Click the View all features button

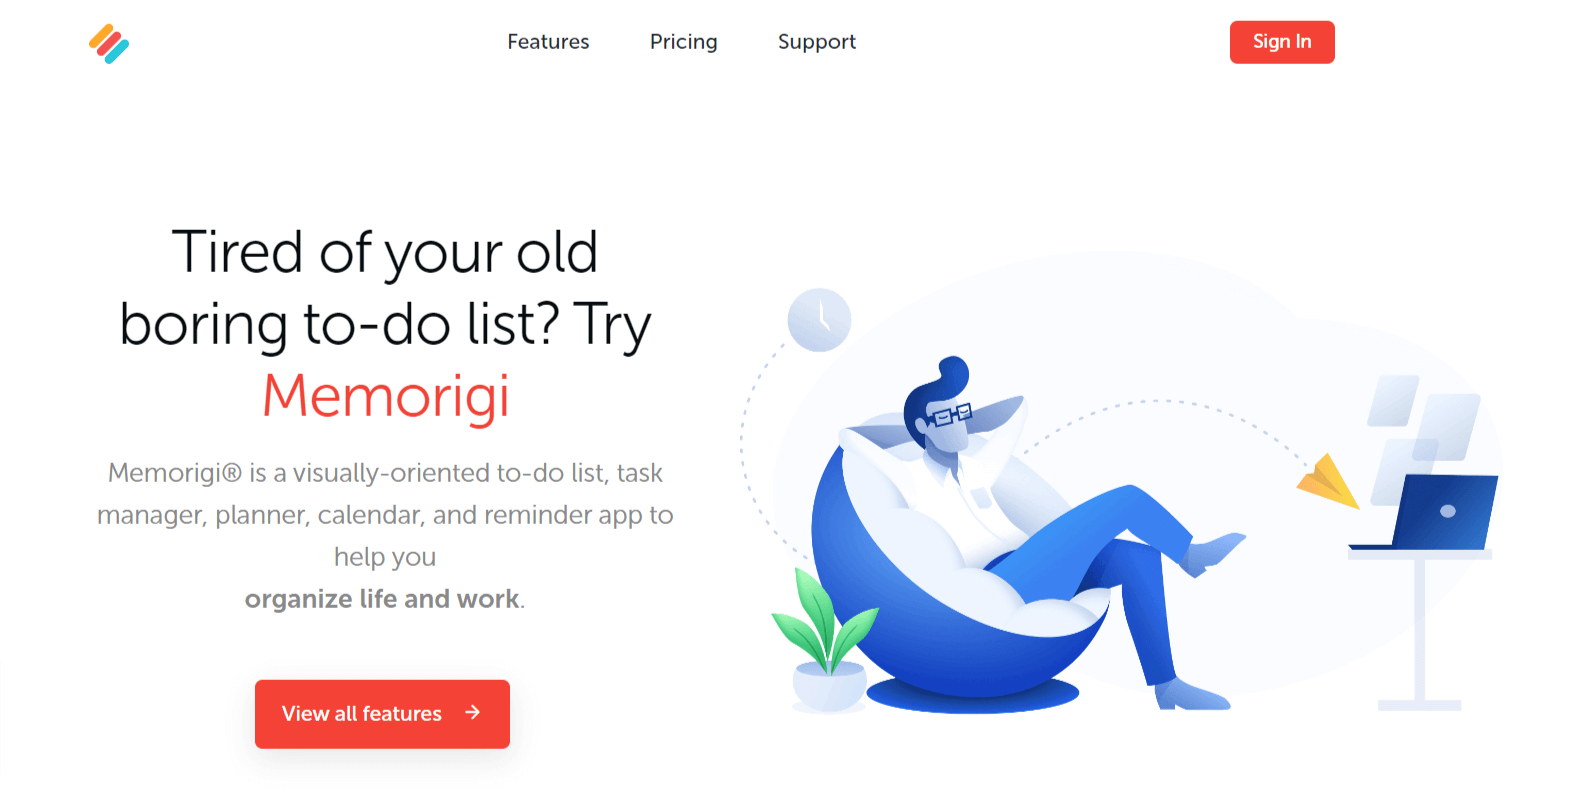(x=382, y=714)
